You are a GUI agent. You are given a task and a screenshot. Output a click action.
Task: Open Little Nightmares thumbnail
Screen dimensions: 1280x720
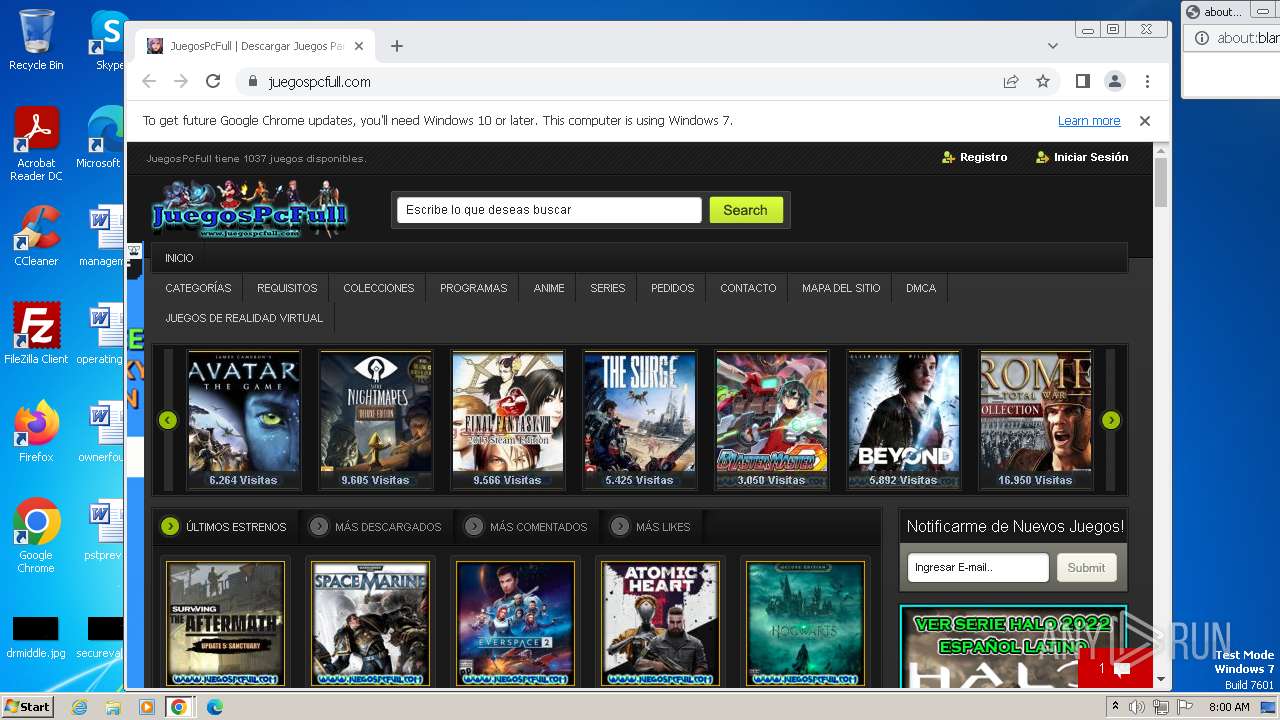[x=376, y=419]
